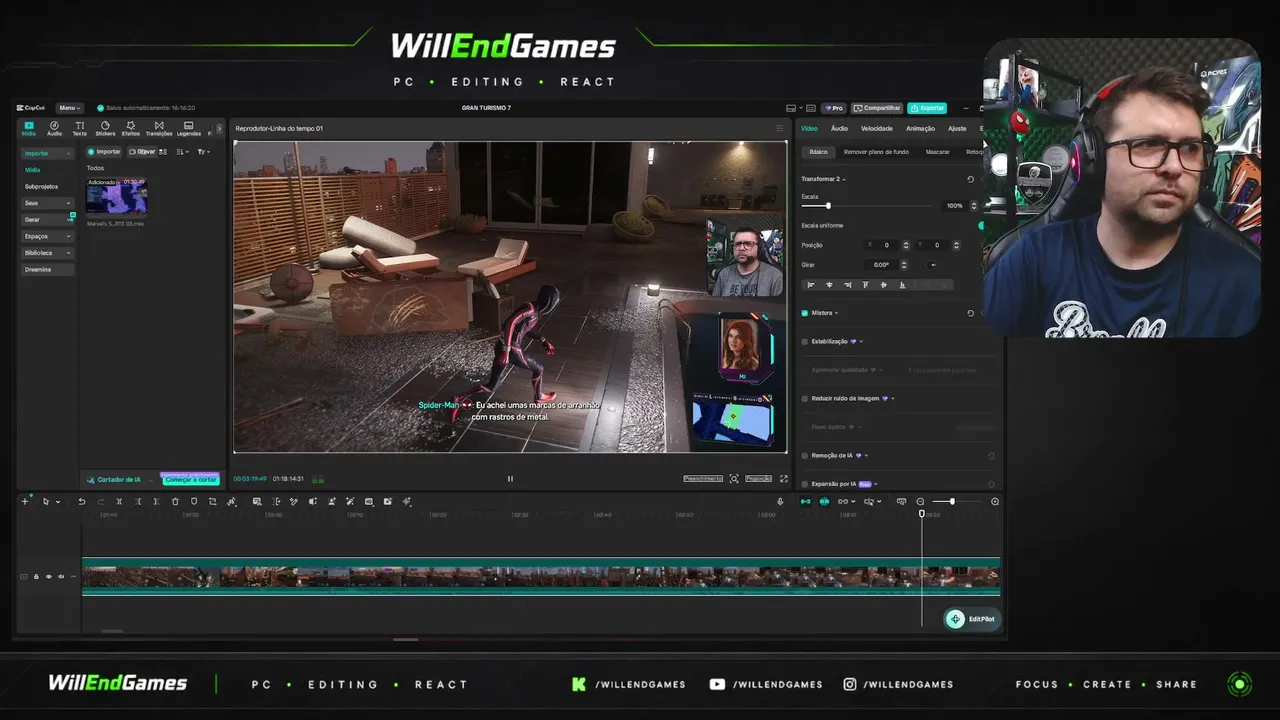Click the microphone record voiceover icon
This screenshot has height=720, width=1280.
coord(780,502)
